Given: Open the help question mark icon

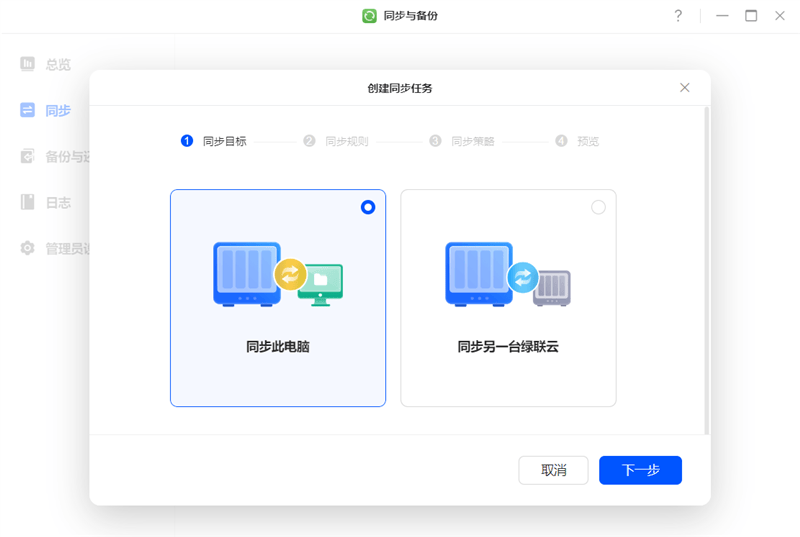Looking at the screenshot, I should (x=678, y=16).
